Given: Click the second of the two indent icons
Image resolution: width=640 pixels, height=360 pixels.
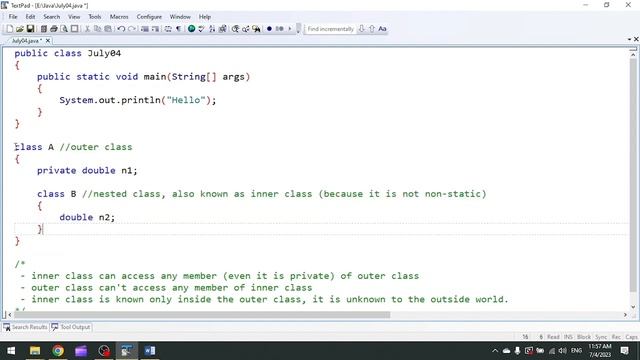Looking at the screenshot, I should point(155,29).
